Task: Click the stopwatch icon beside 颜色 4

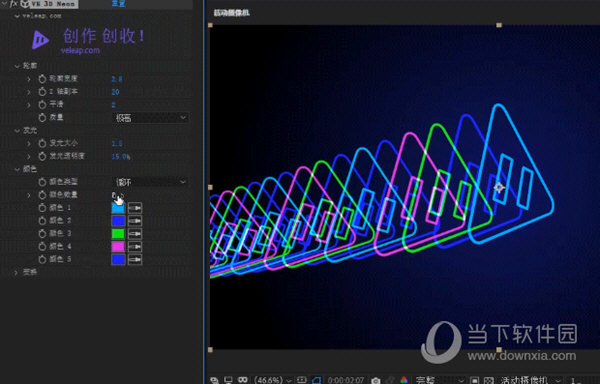Action: pyautogui.click(x=42, y=246)
